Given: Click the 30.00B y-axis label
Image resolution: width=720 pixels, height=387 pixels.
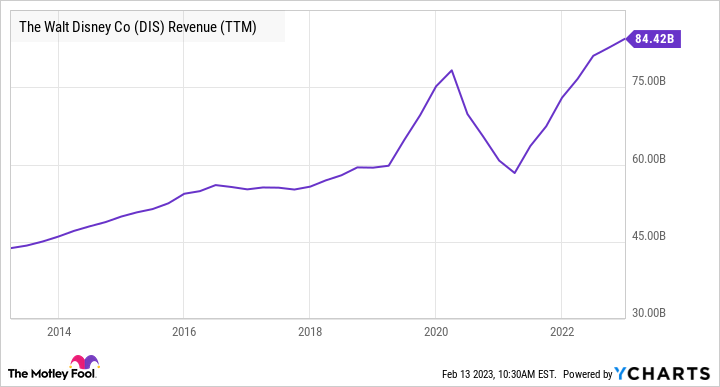Looking at the screenshot, I should pyautogui.click(x=648, y=313).
